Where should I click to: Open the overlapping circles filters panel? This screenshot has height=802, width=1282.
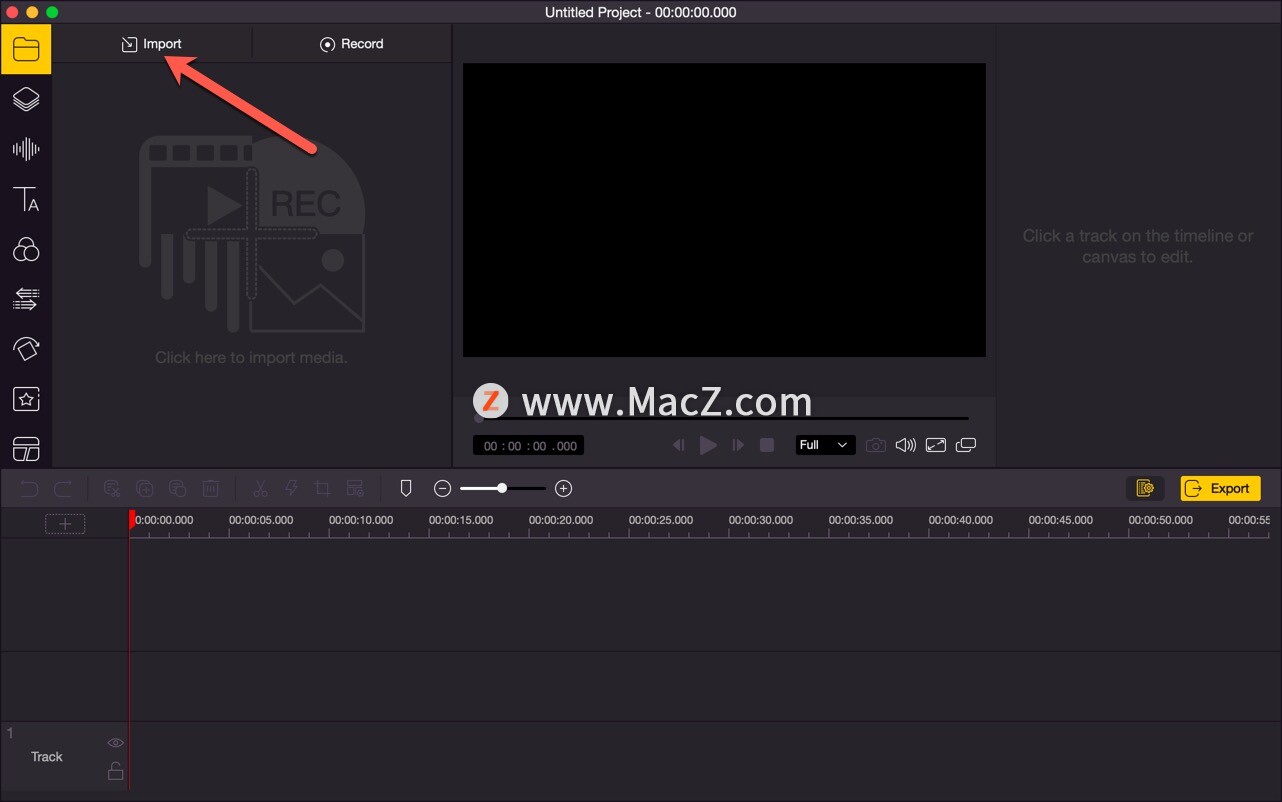pyautogui.click(x=26, y=249)
